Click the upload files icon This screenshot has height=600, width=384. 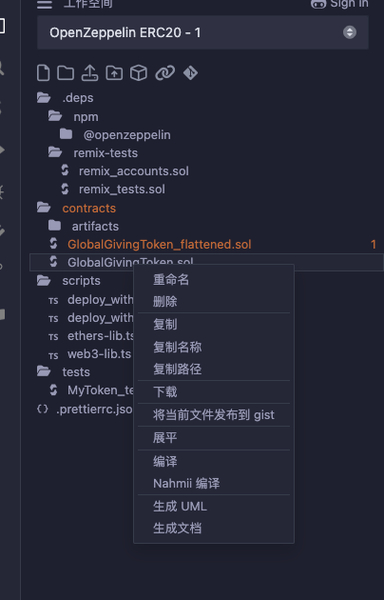tap(90, 73)
